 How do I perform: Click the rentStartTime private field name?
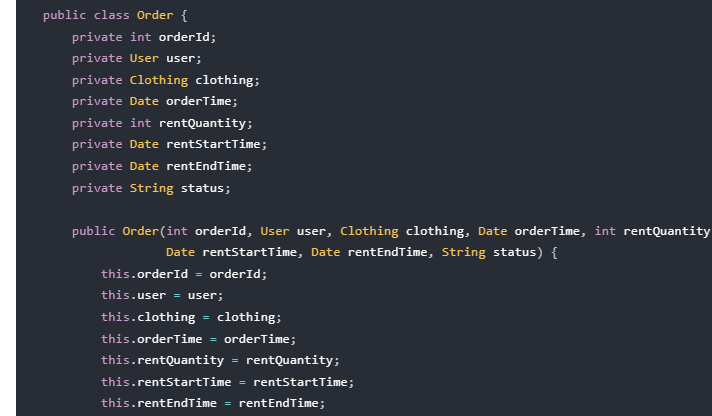pos(213,144)
